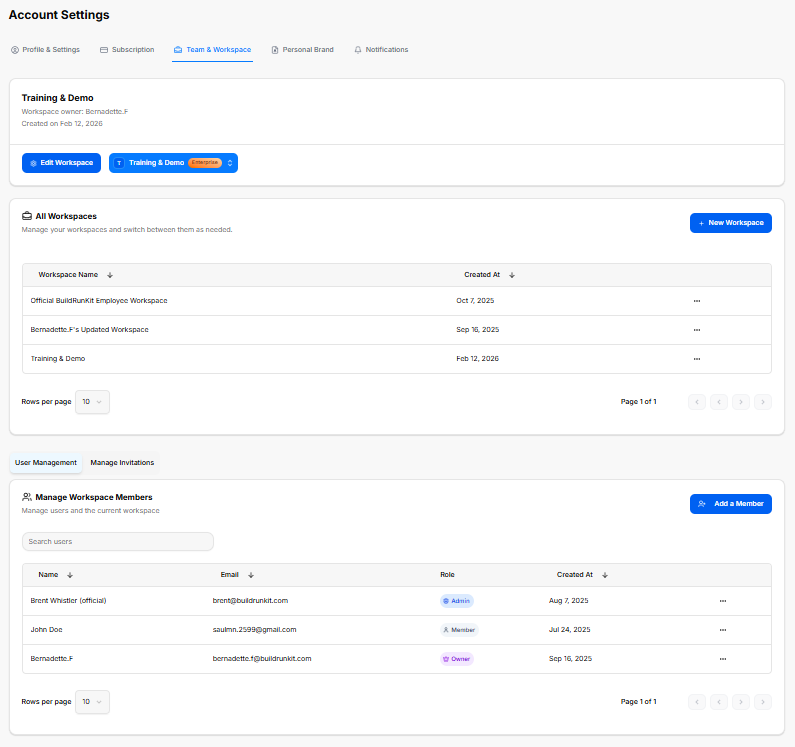Click saulmn.2599@gmail.com email cell
795x747 pixels.
pyautogui.click(x=254, y=629)
